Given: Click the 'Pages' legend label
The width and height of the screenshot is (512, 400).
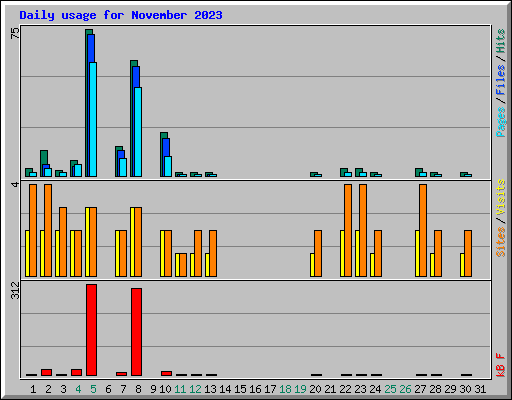Looking at the screenshot, I should pyautogui.click(x=500, y=122).
